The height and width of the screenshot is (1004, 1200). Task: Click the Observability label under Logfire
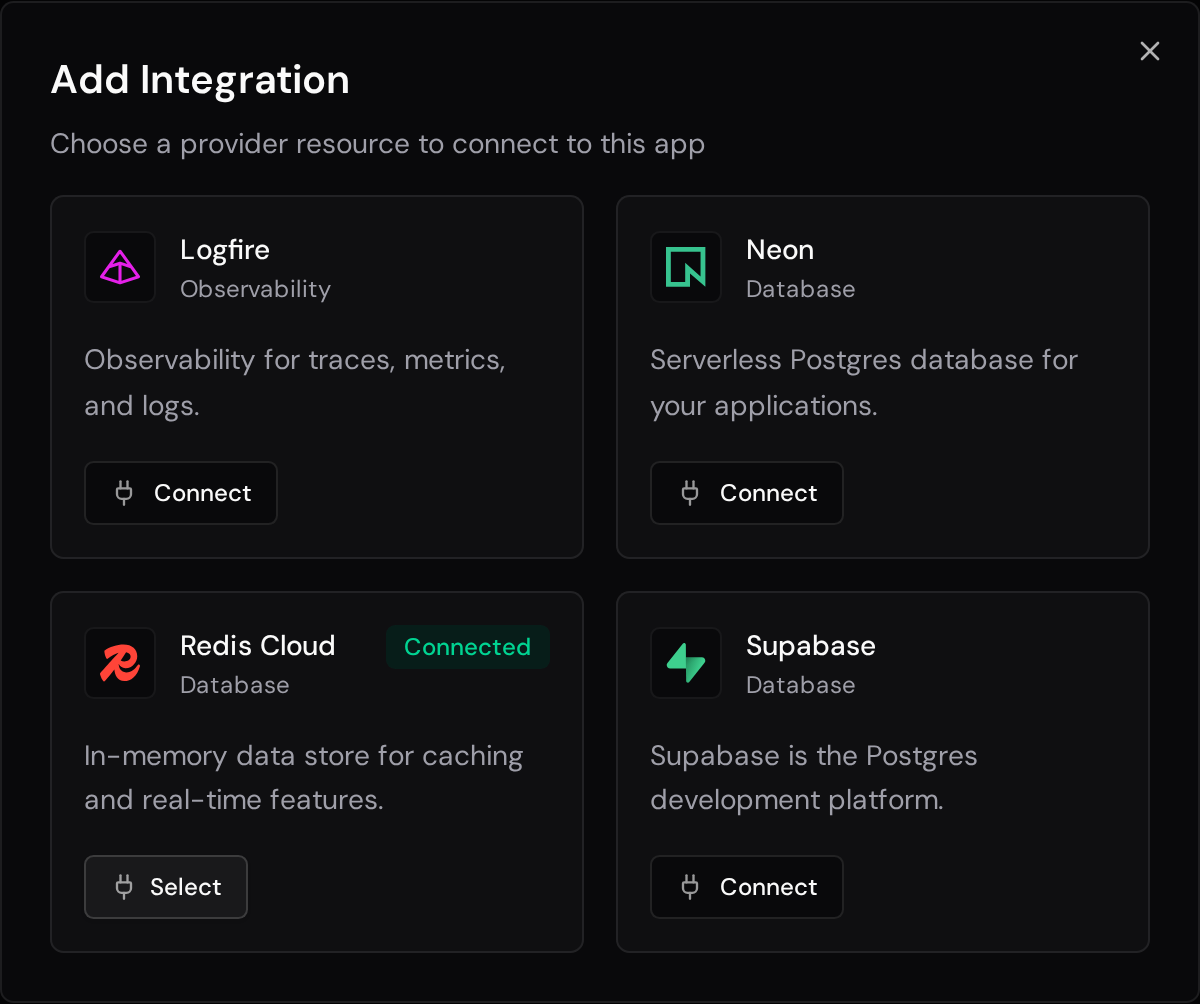click(x=255, y=289)
